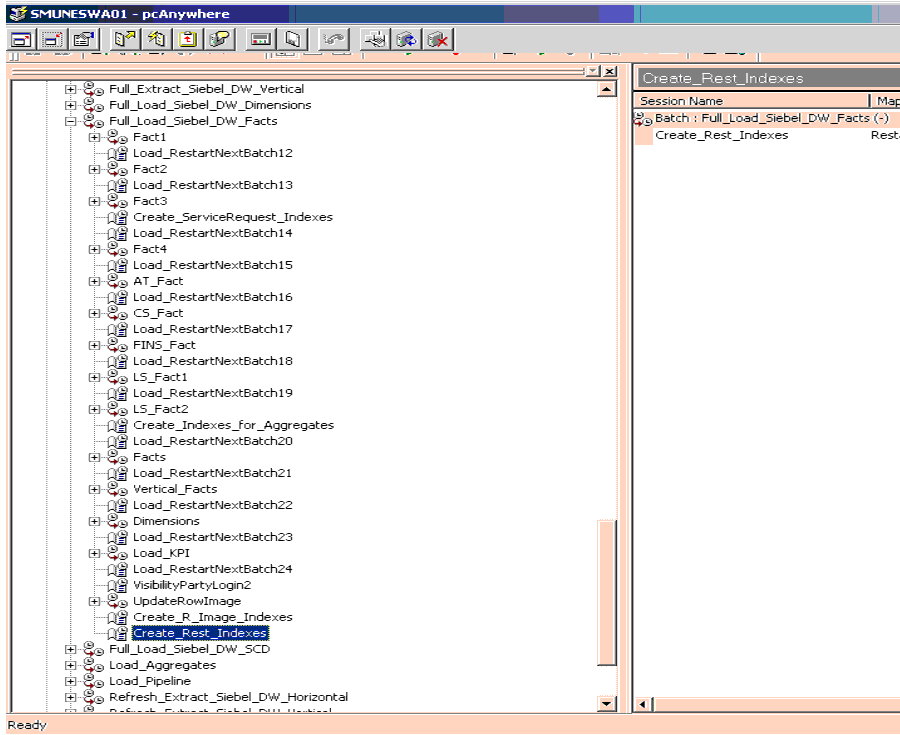Collapse the Full_Load_Siebel_DW_Facts batch
This screenshot has width=900, height=735.
(x=70, y=122)
